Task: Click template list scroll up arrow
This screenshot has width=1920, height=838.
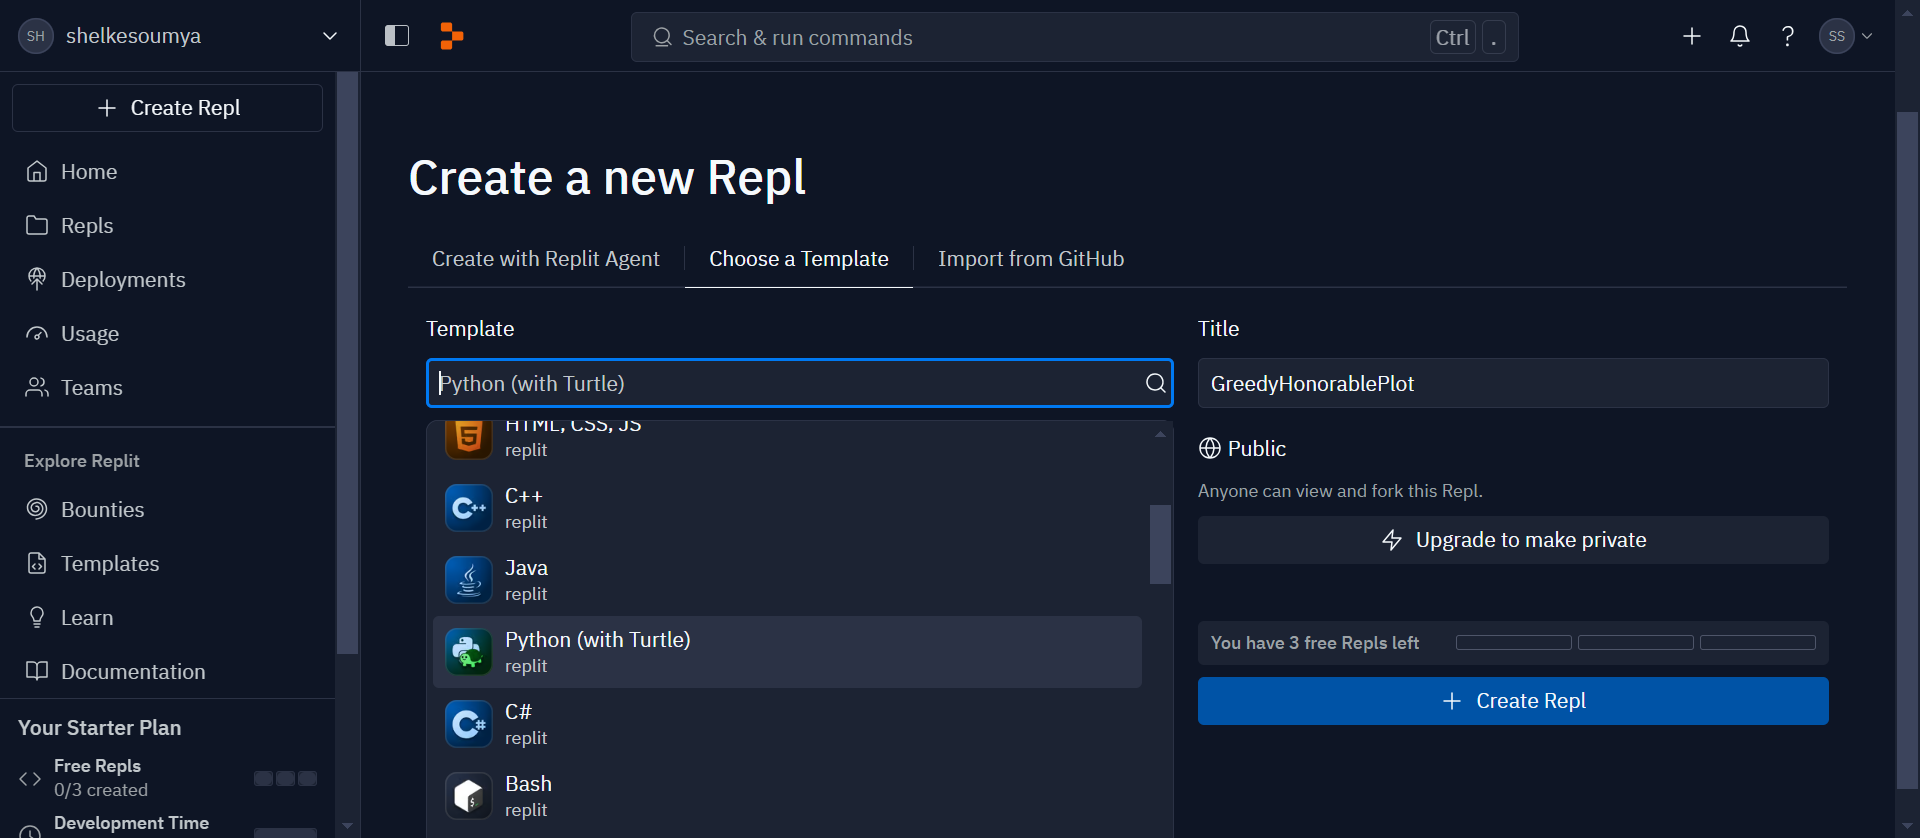Action: (x=1160, y=434)
